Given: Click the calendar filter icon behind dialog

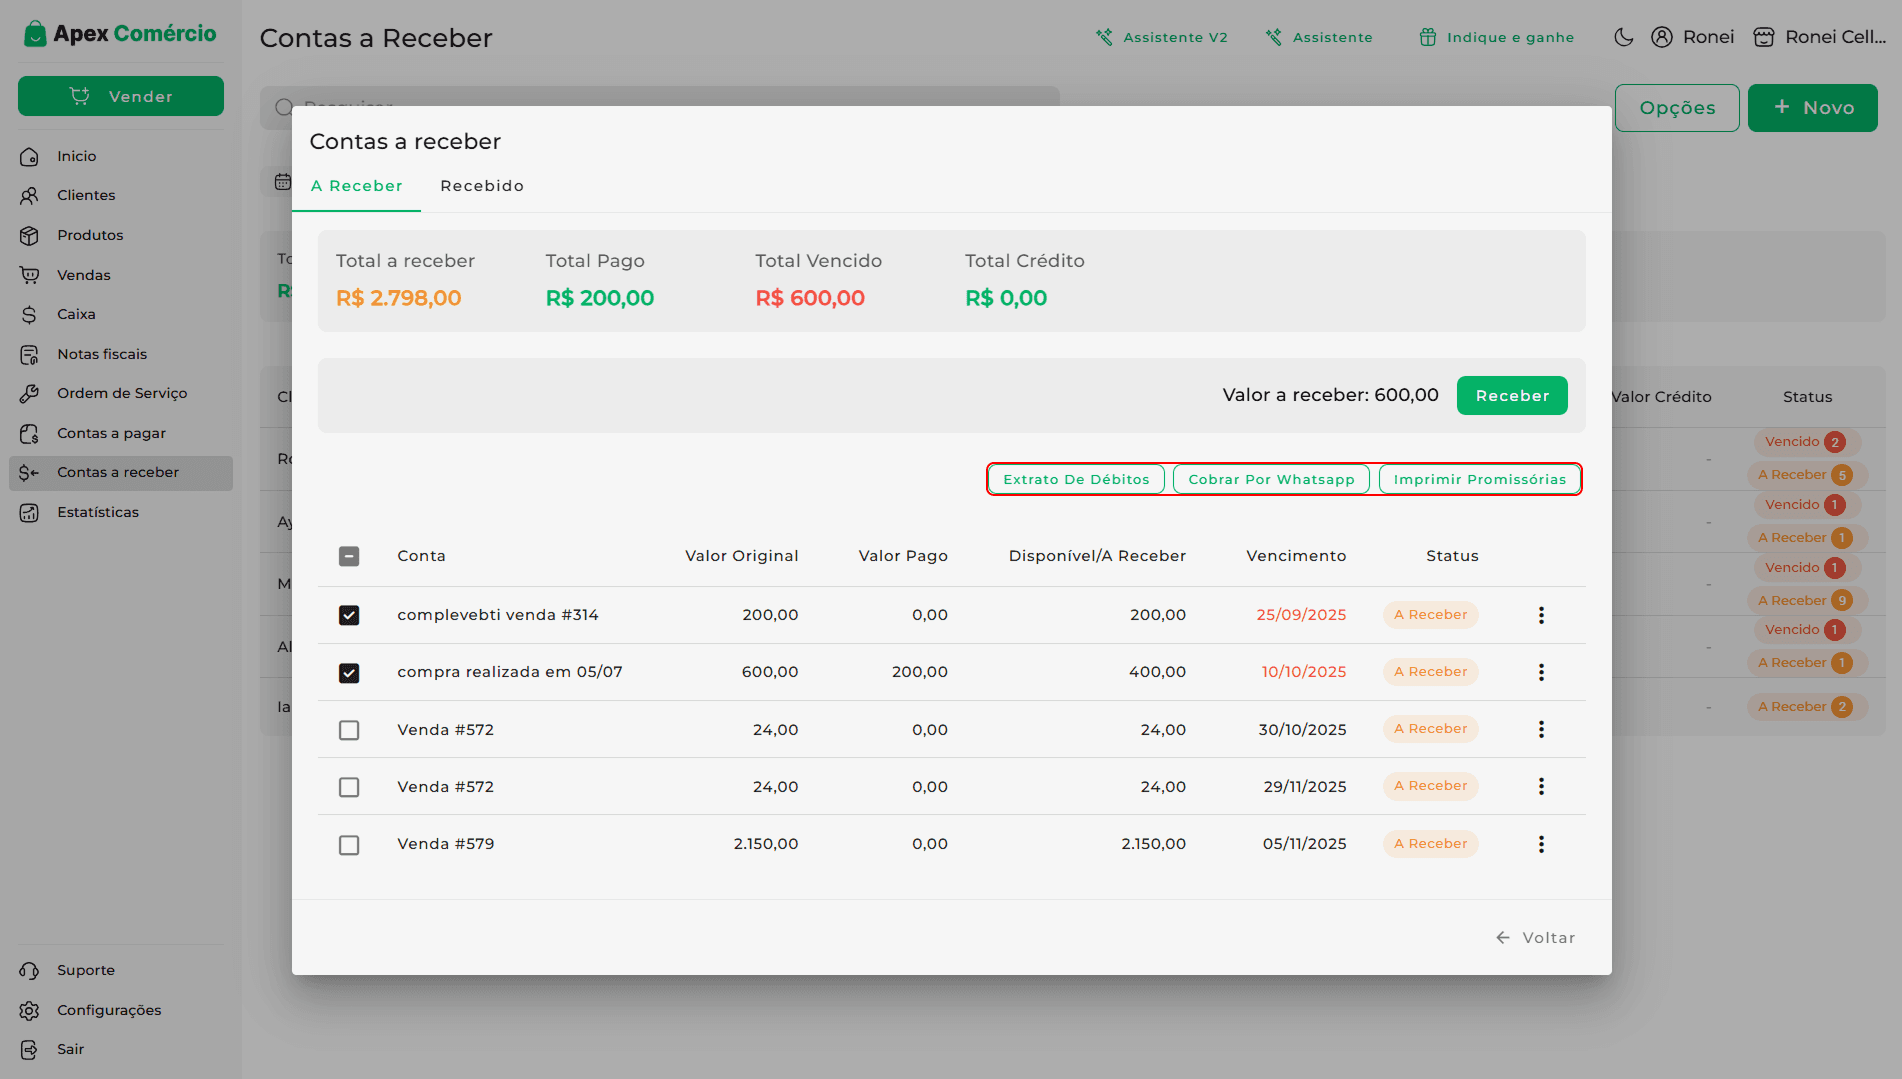Looking at the screenshot, I should pyautogui.click(x=282, y=182).
